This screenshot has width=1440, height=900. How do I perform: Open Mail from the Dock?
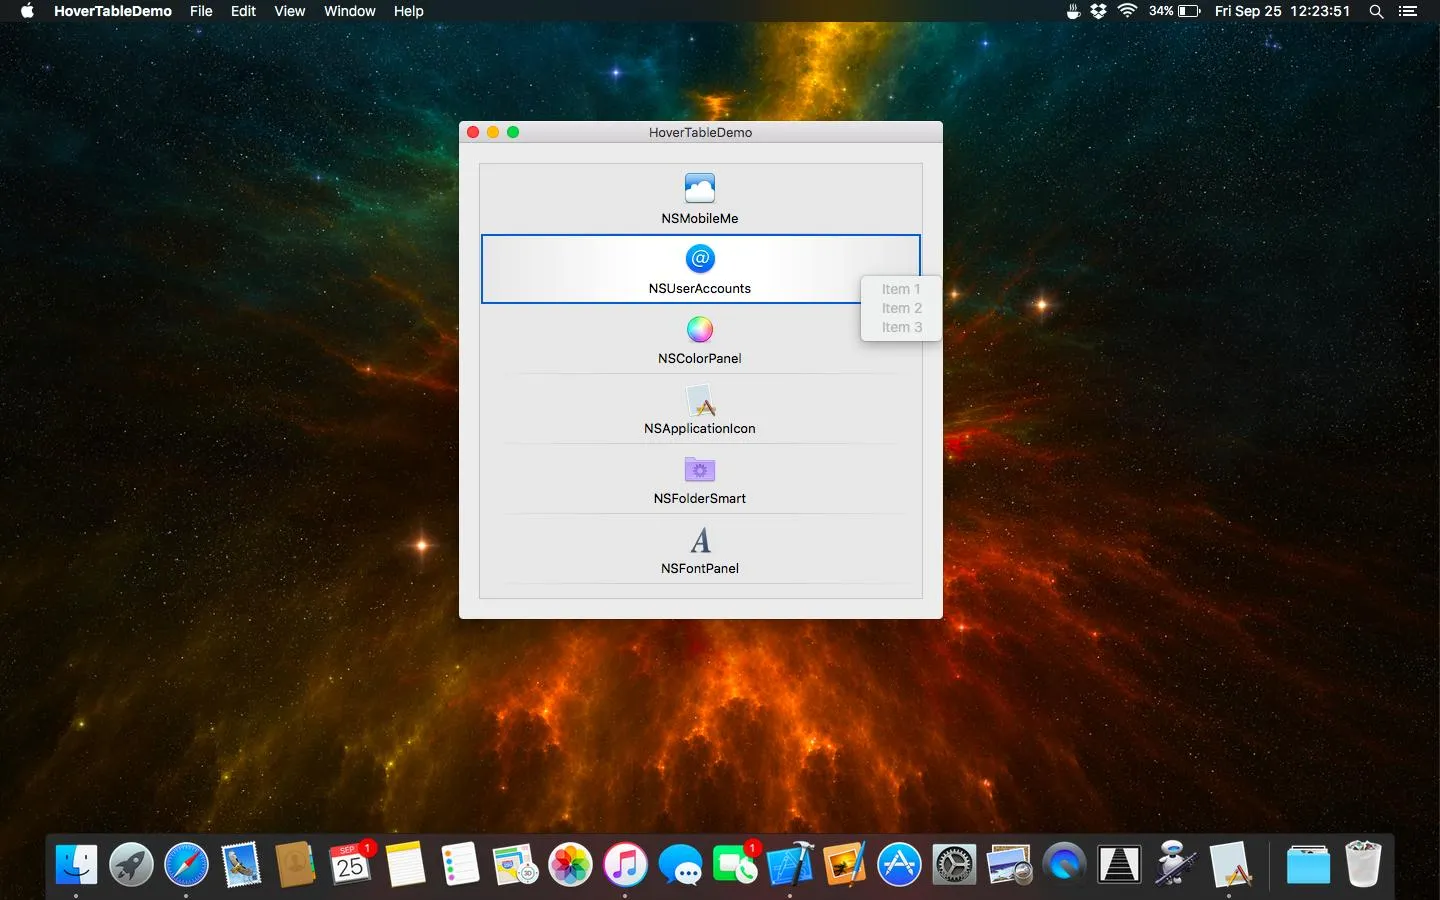pos(241,865)
